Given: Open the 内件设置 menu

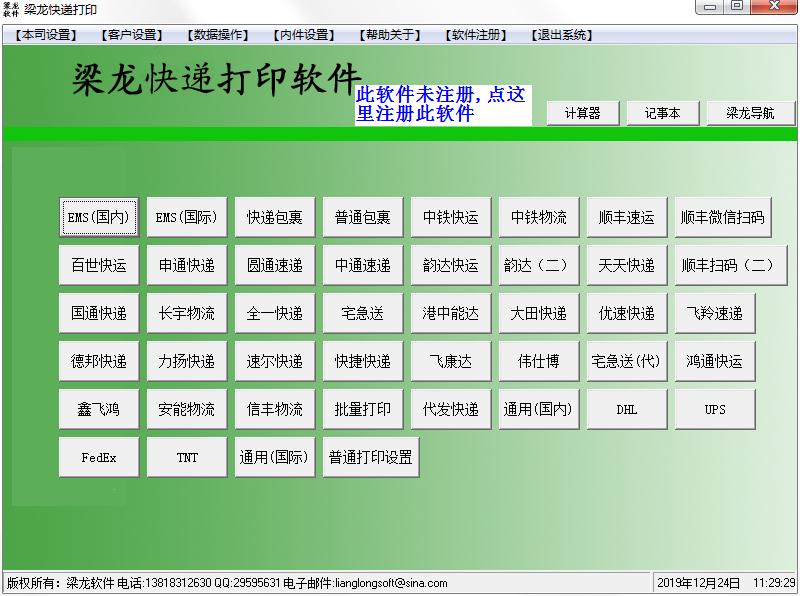Looking at the screenshot, I should click(304, 35).
